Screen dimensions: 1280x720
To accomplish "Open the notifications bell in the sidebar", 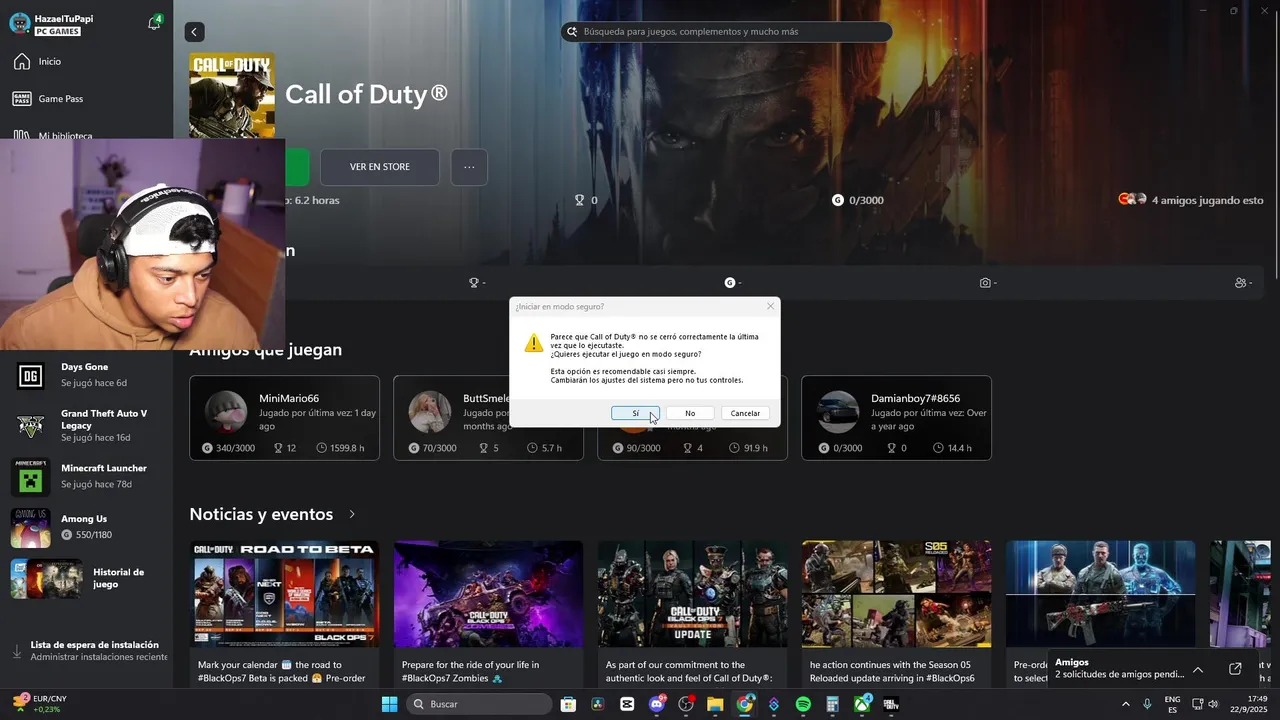I will (154, 23).
